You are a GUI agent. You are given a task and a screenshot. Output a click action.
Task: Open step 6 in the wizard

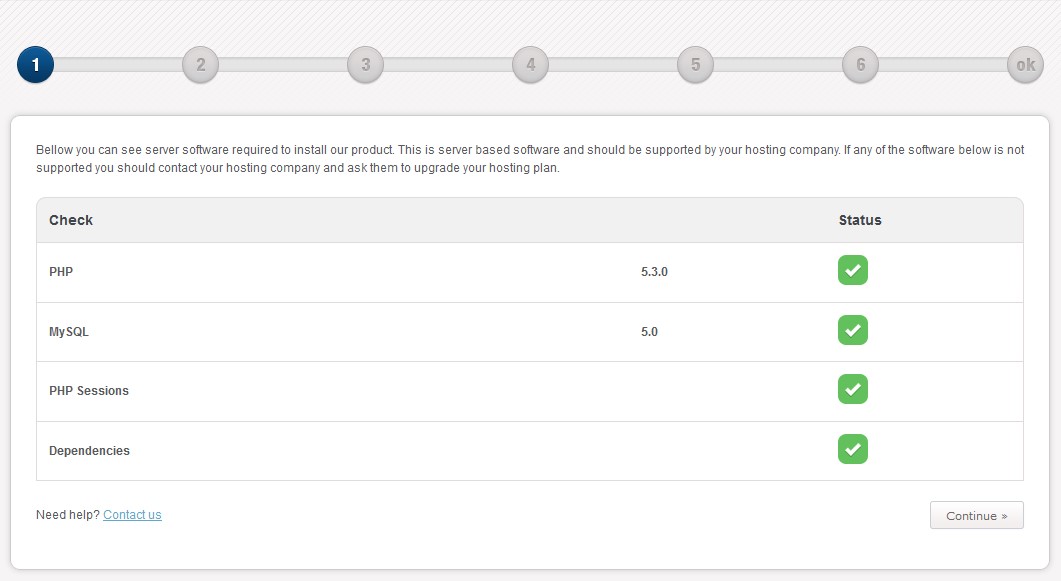click(860, 65)
